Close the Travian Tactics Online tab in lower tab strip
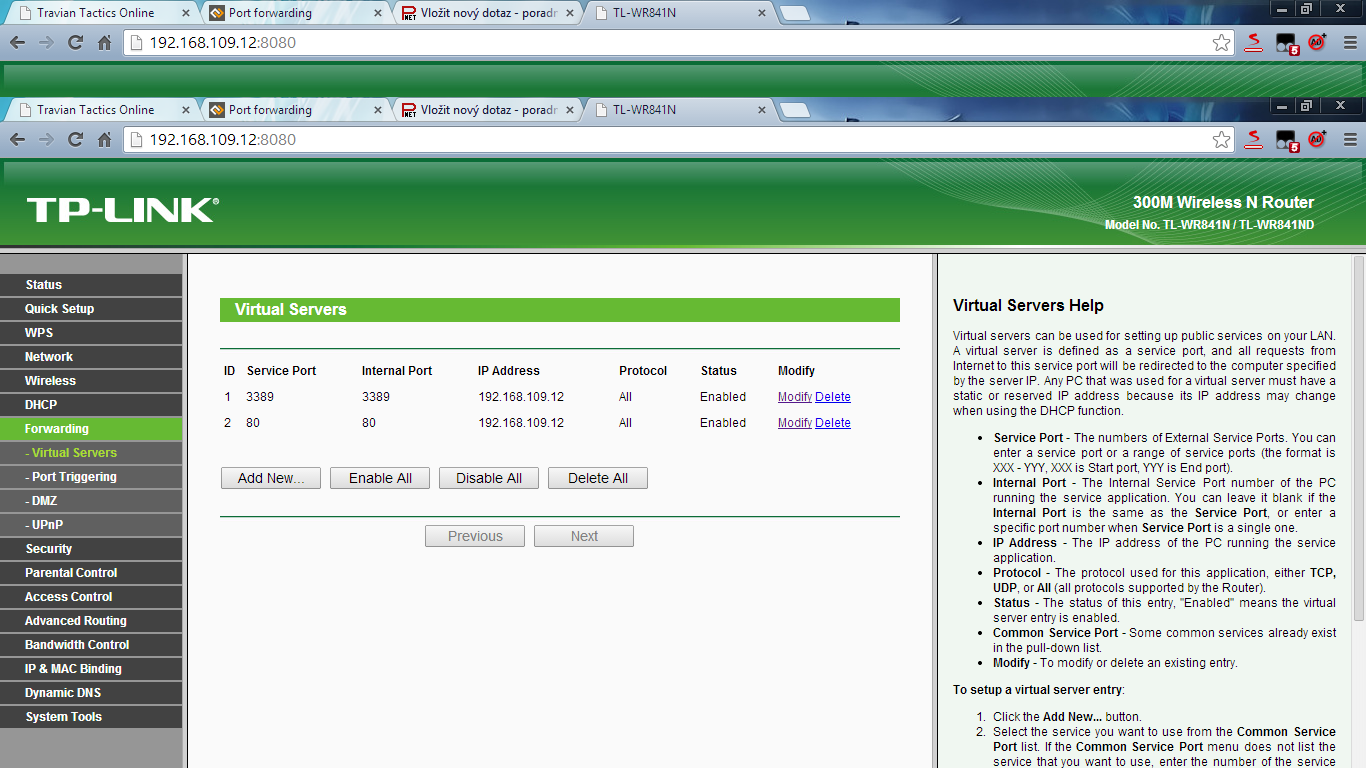Screen dimensions: 1366x768 (186, 110)
